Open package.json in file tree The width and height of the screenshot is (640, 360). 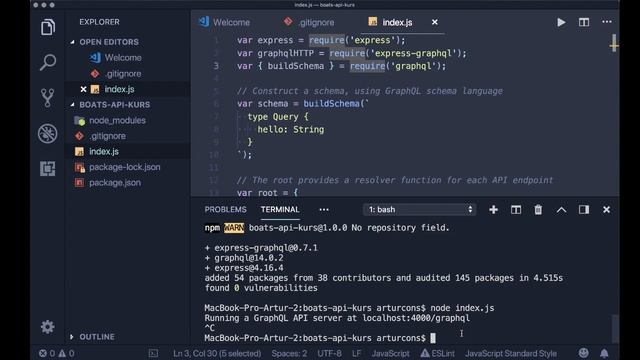point(115,183)
